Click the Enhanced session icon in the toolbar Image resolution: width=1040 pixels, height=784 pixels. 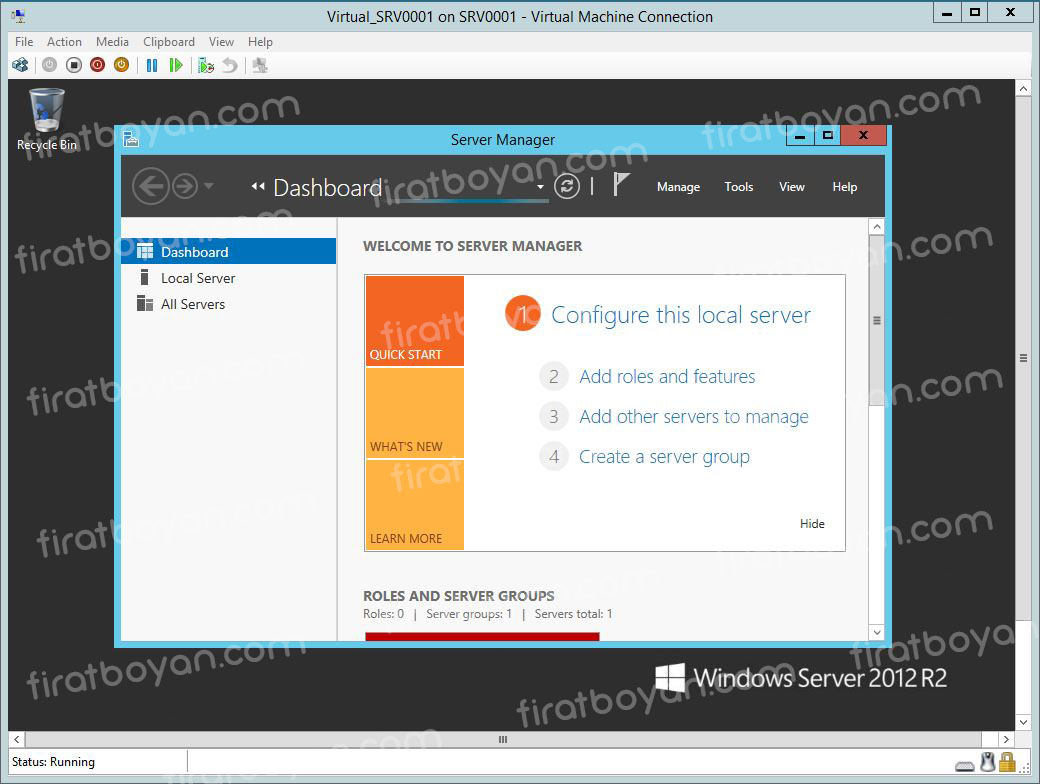[260, 65]
